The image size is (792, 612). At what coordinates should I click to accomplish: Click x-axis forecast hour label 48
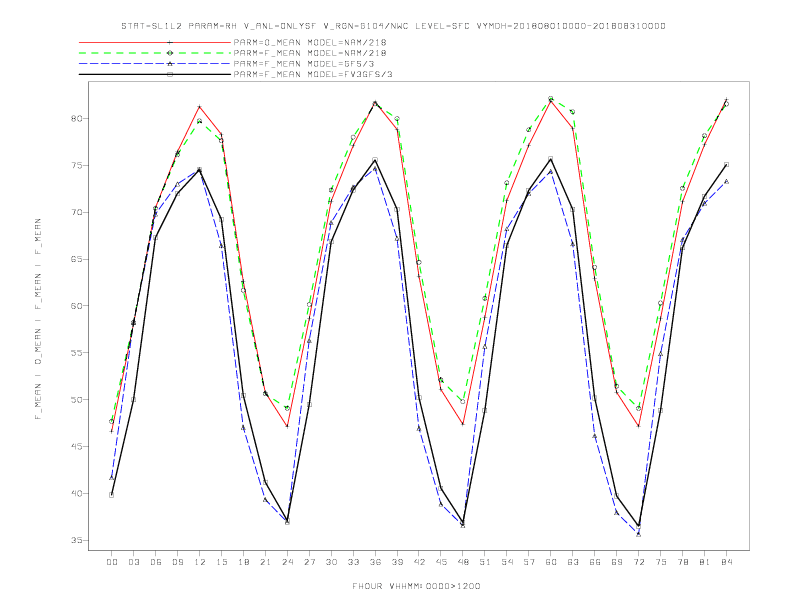(463, 562)
